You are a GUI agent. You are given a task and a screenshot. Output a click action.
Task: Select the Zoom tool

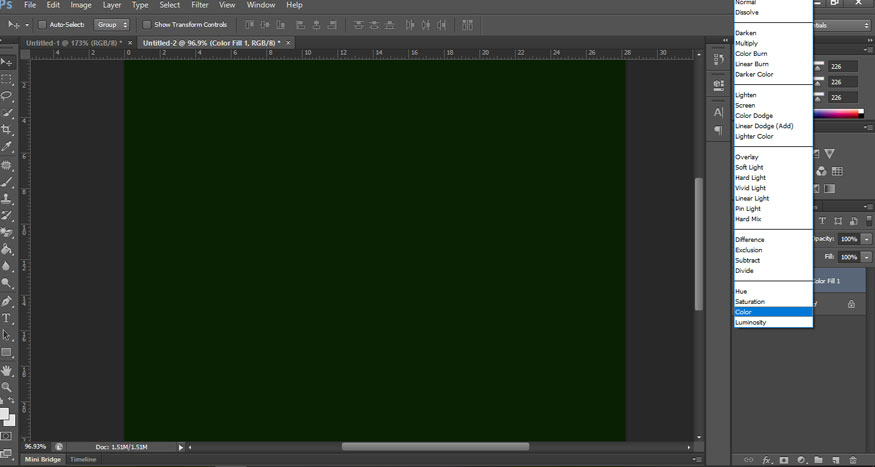tap(7, 387)
